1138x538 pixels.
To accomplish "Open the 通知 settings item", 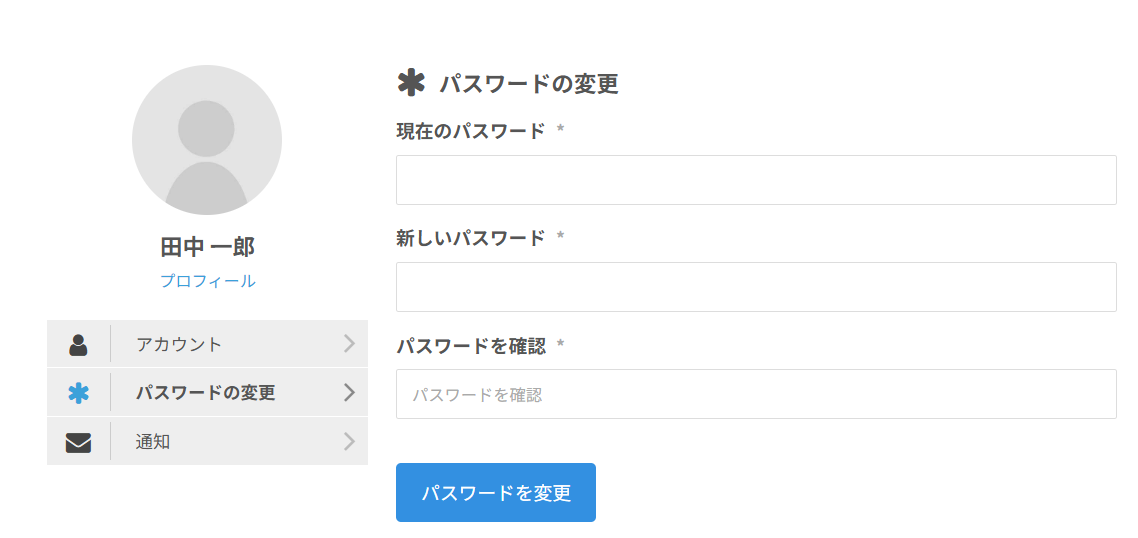I will [153, 442].
